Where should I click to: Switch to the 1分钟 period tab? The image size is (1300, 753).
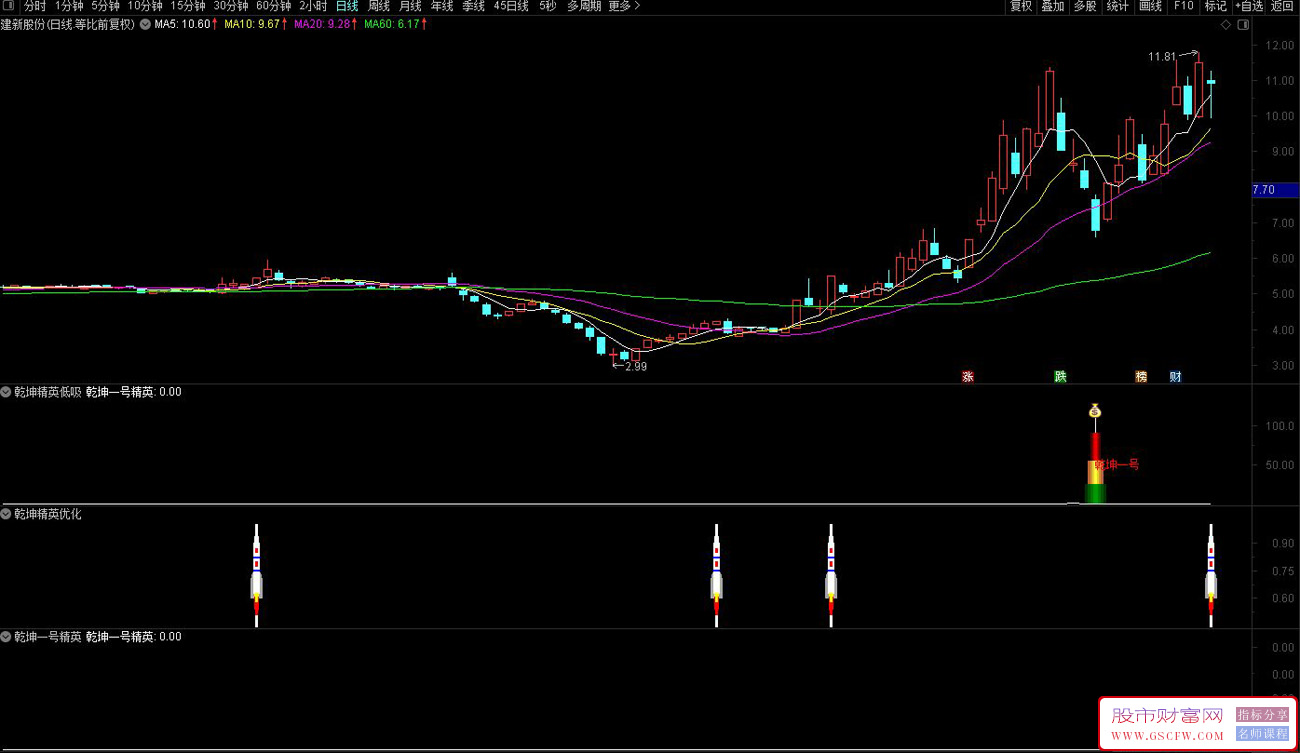click(69, 6)
